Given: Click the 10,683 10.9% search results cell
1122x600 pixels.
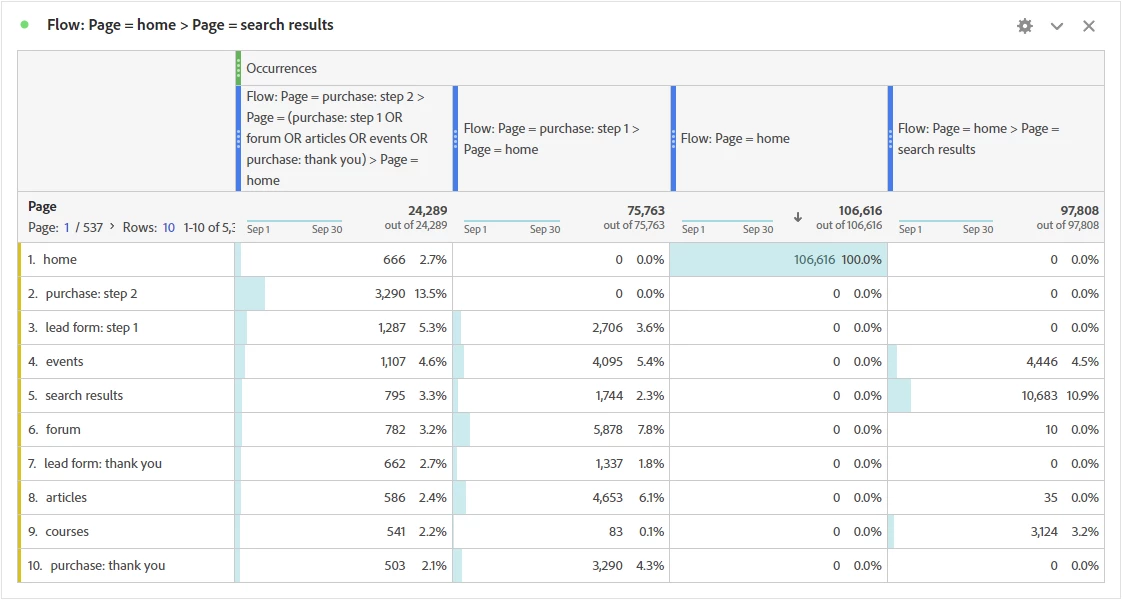Looking at the screenshot, I should click(996, 395).
